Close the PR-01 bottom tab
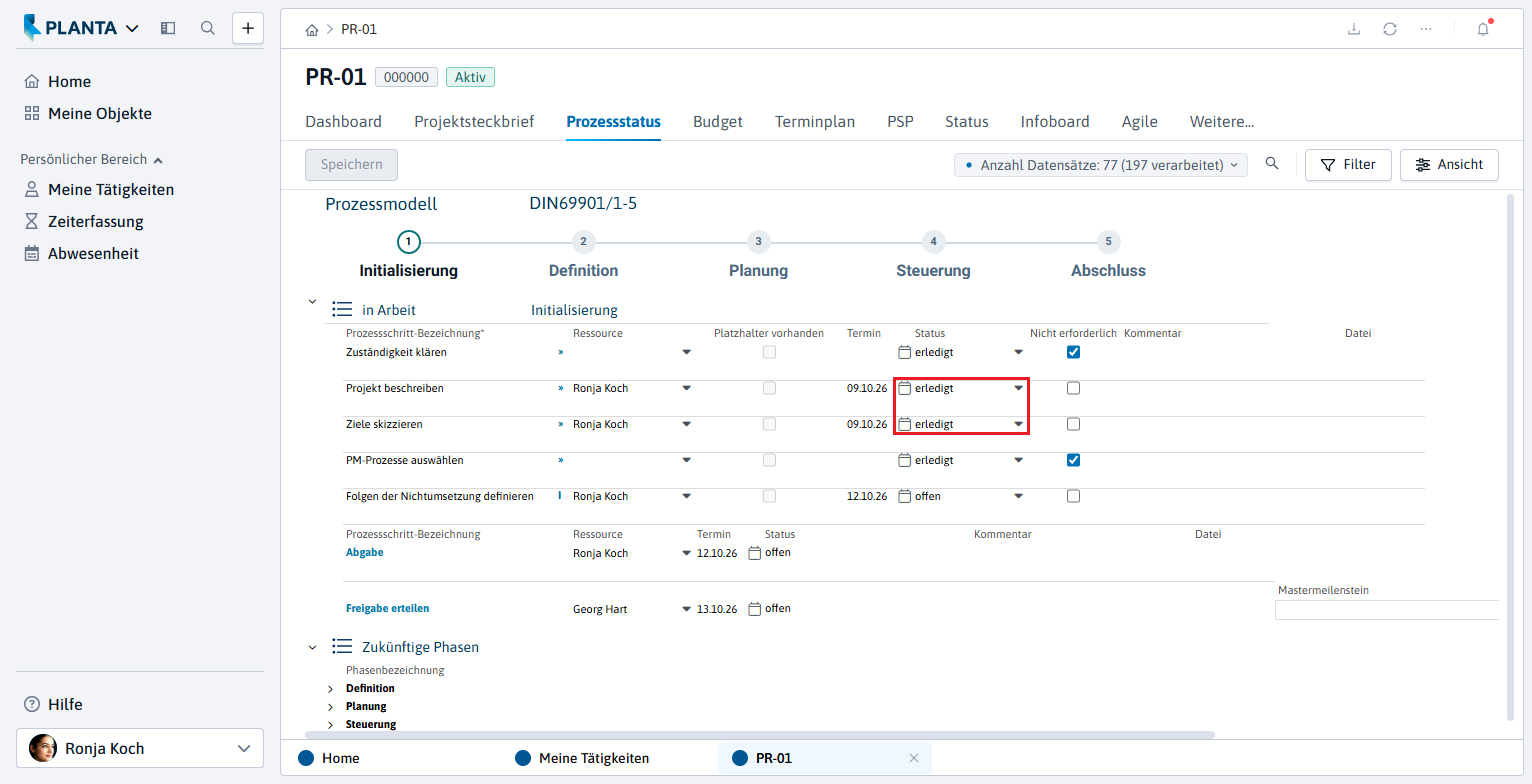This screenshot has width=1532, height=784. [x=913, y=758]
